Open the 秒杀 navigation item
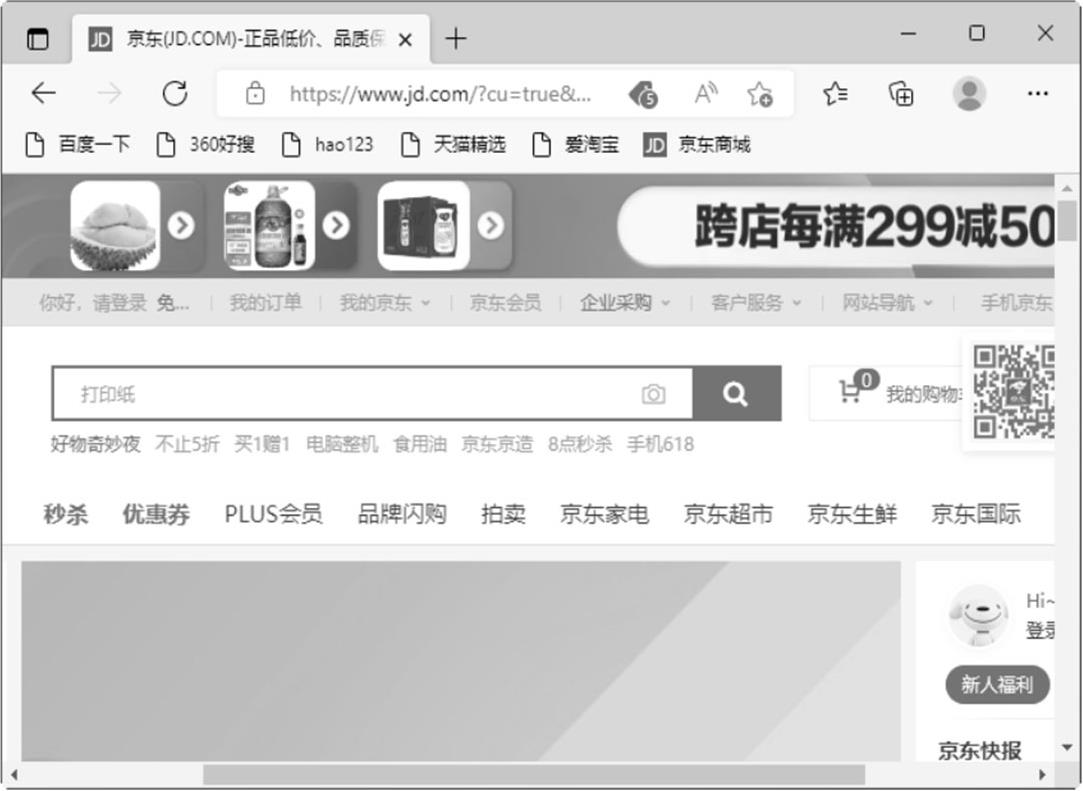This screenshot has width=1083, height=791. pos(66,514)
